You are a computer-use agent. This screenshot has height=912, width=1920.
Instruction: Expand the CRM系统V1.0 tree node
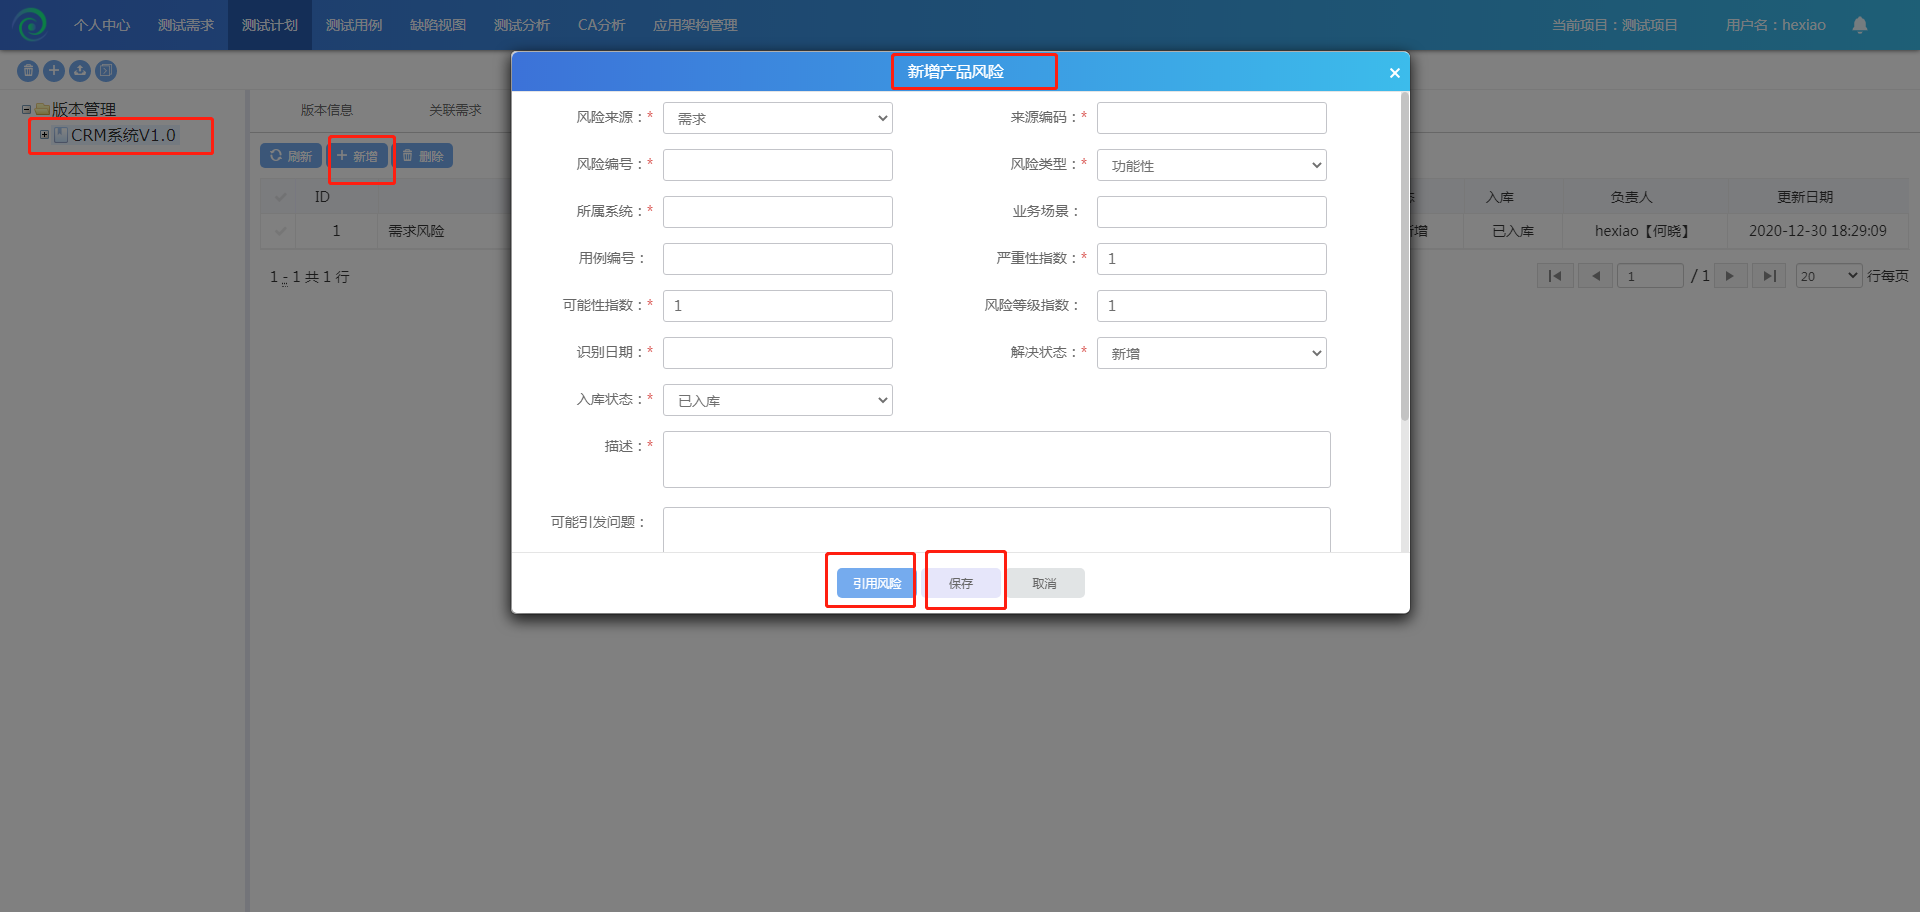[x=44, y=134]
